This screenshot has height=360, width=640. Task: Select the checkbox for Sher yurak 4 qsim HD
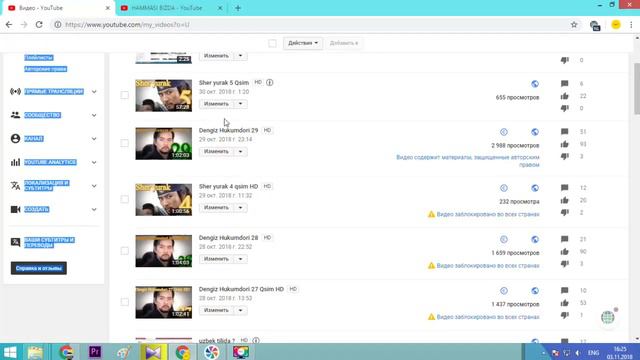[124, 199]
